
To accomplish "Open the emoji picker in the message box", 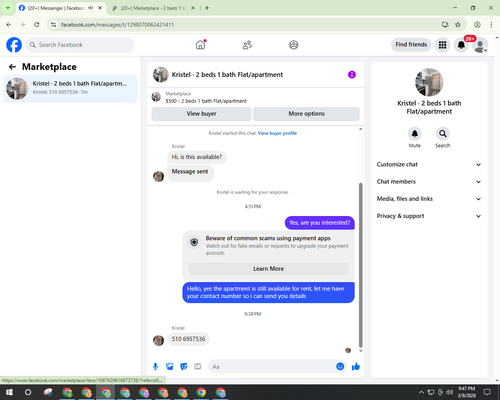I will point(340,367).
